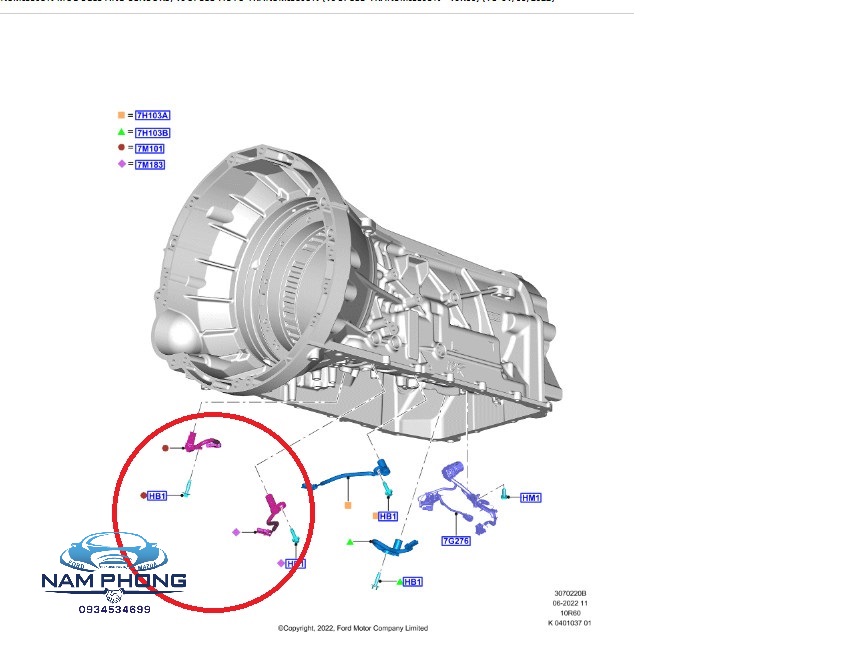842x649 pixels.
Task: Open part label 7M183 in the legend
Action: (150, 165)
